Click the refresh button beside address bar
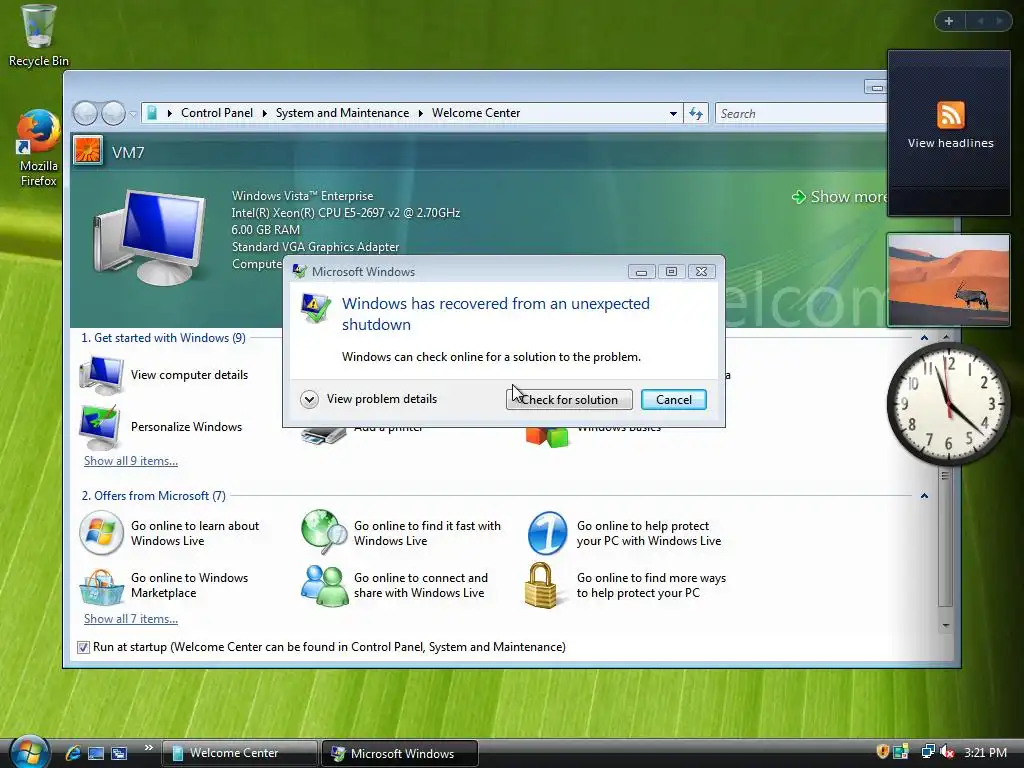The height and width of the screenshot is (768, 1024). pyautogui.click(x=696, y=114)
